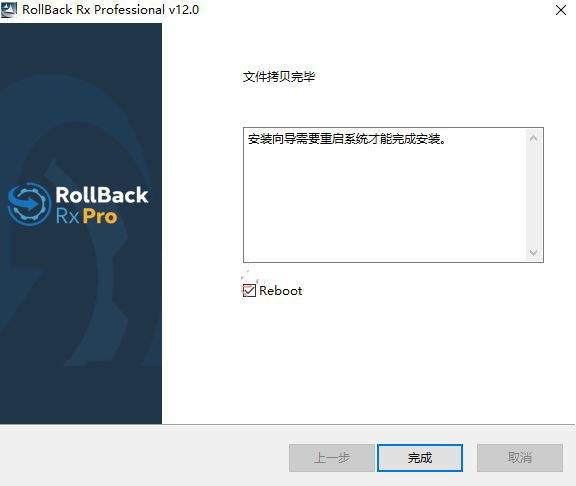Click the scrollbar track in the message box
The height and width of the screenshot is (486, 576).
pos(534,195)
